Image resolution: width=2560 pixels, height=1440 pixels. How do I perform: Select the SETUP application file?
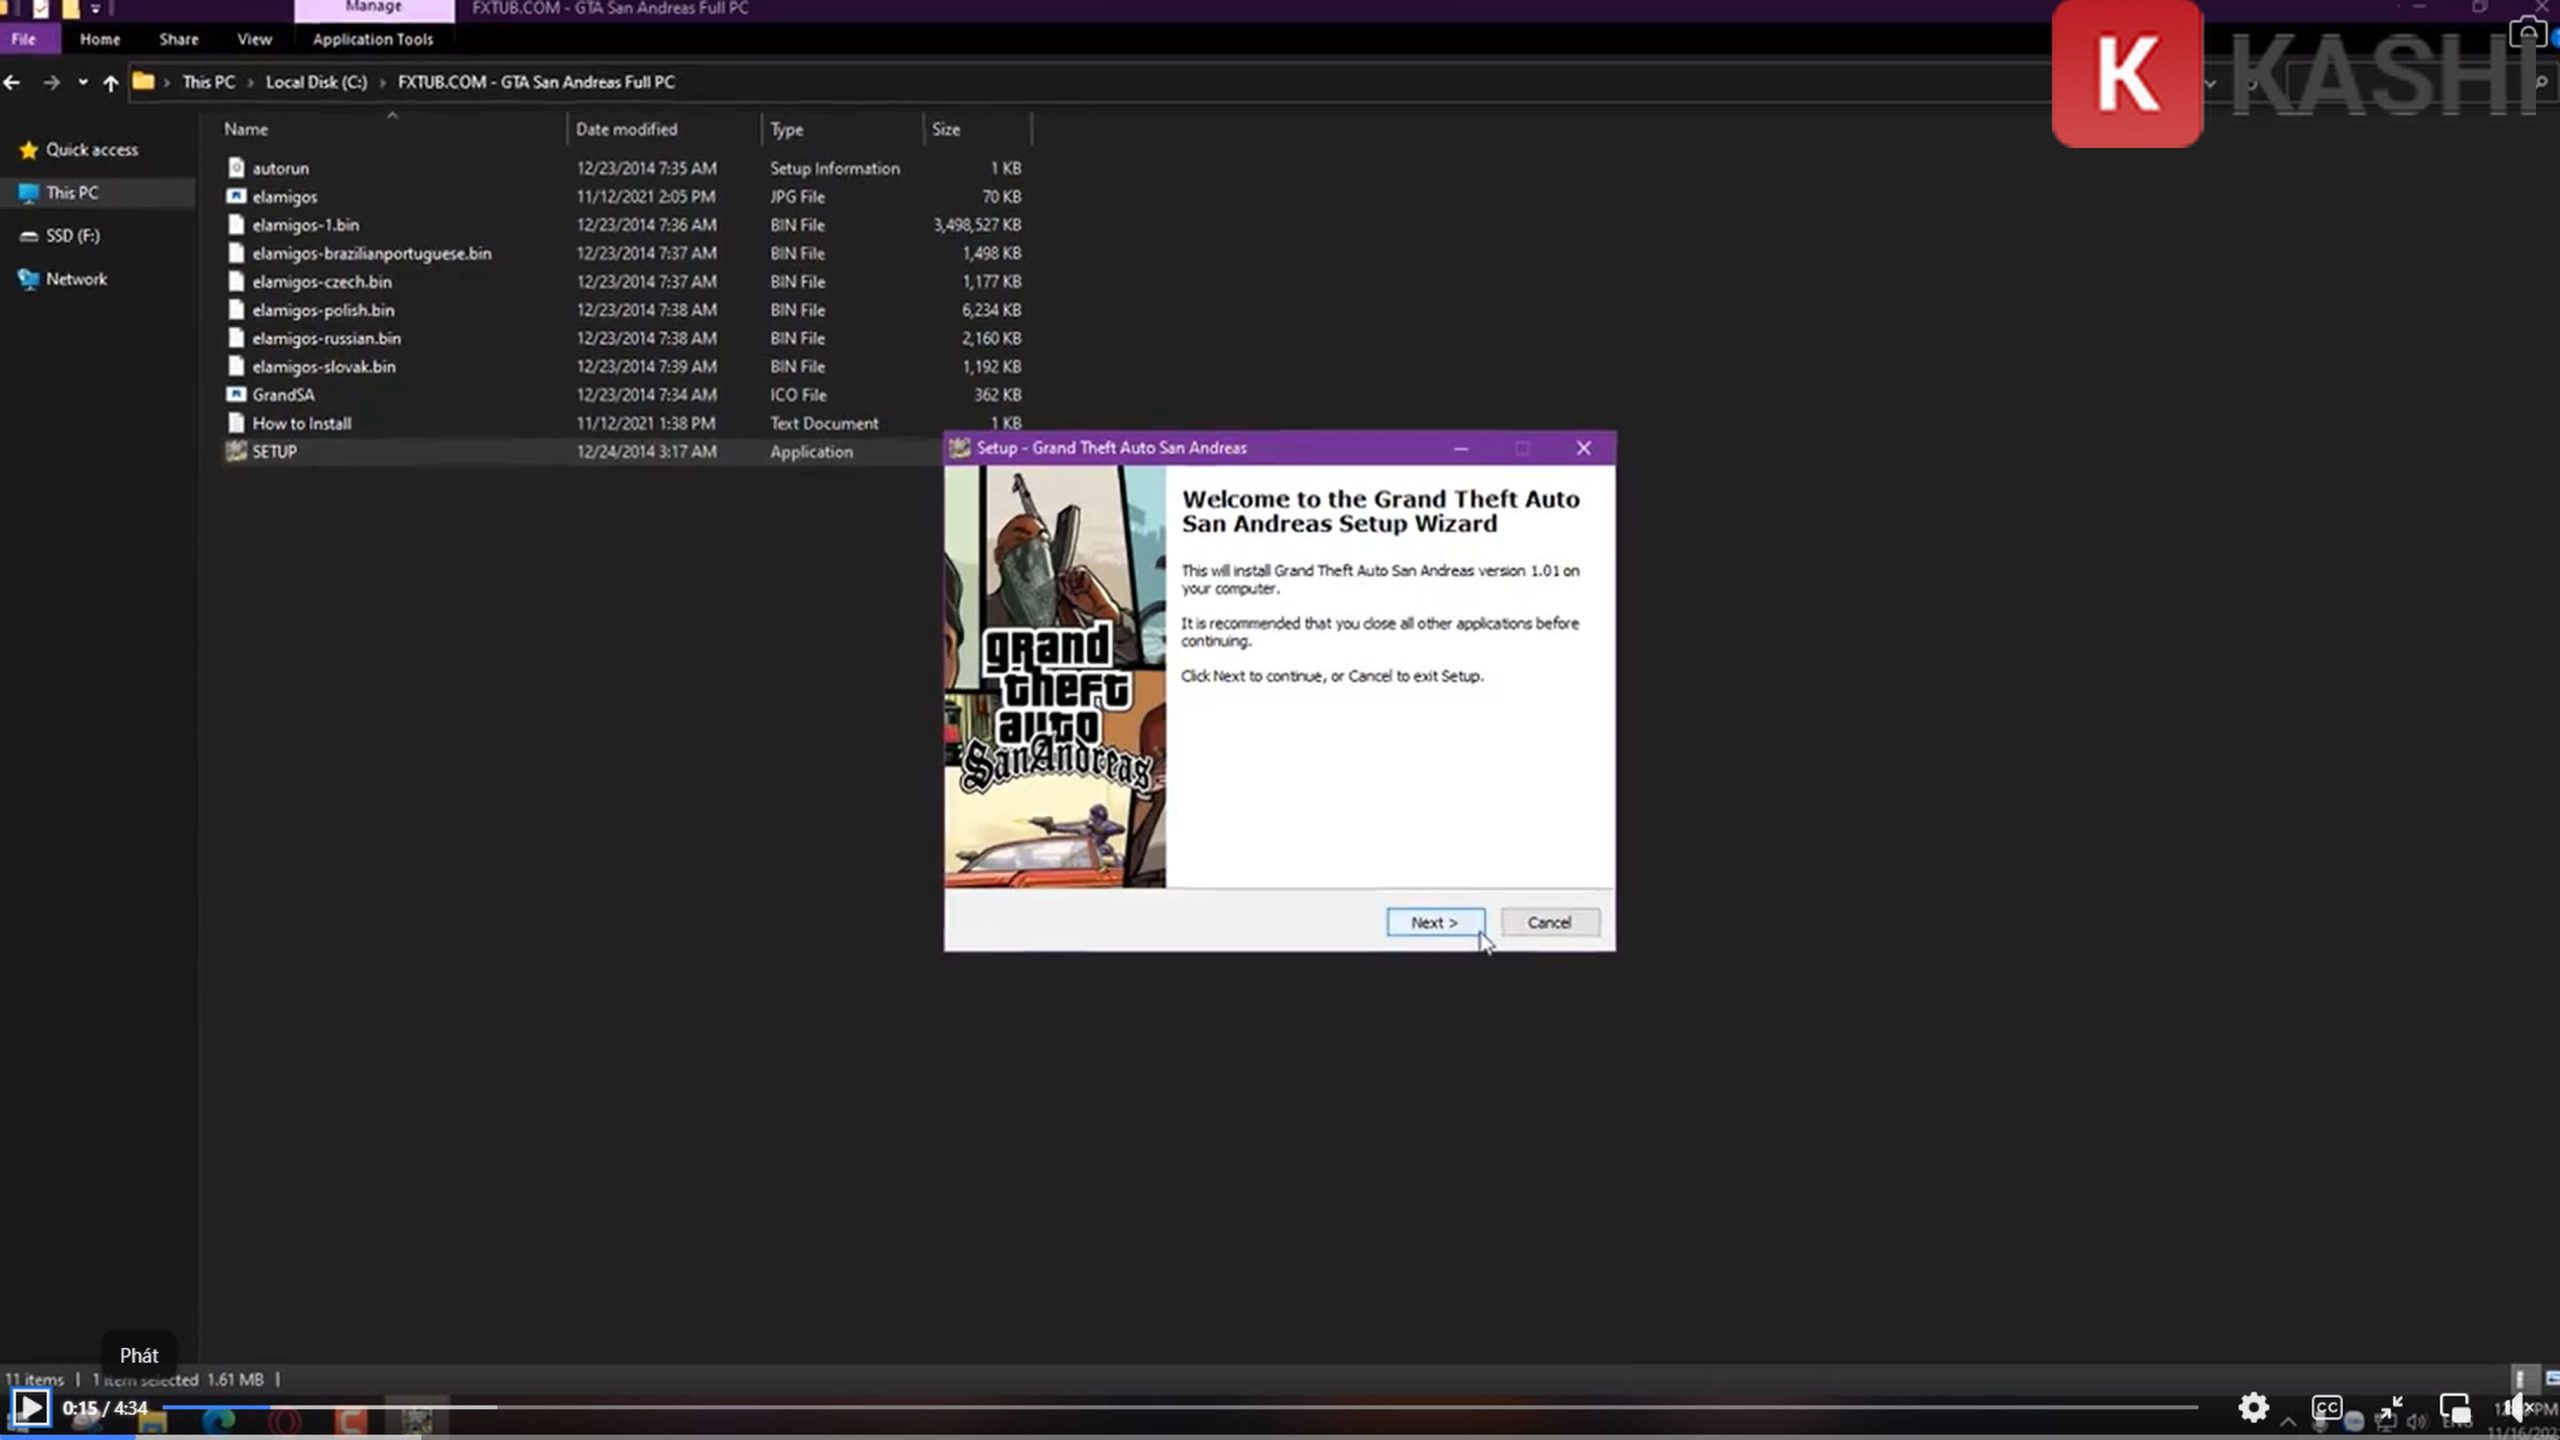tap(274, 452)
